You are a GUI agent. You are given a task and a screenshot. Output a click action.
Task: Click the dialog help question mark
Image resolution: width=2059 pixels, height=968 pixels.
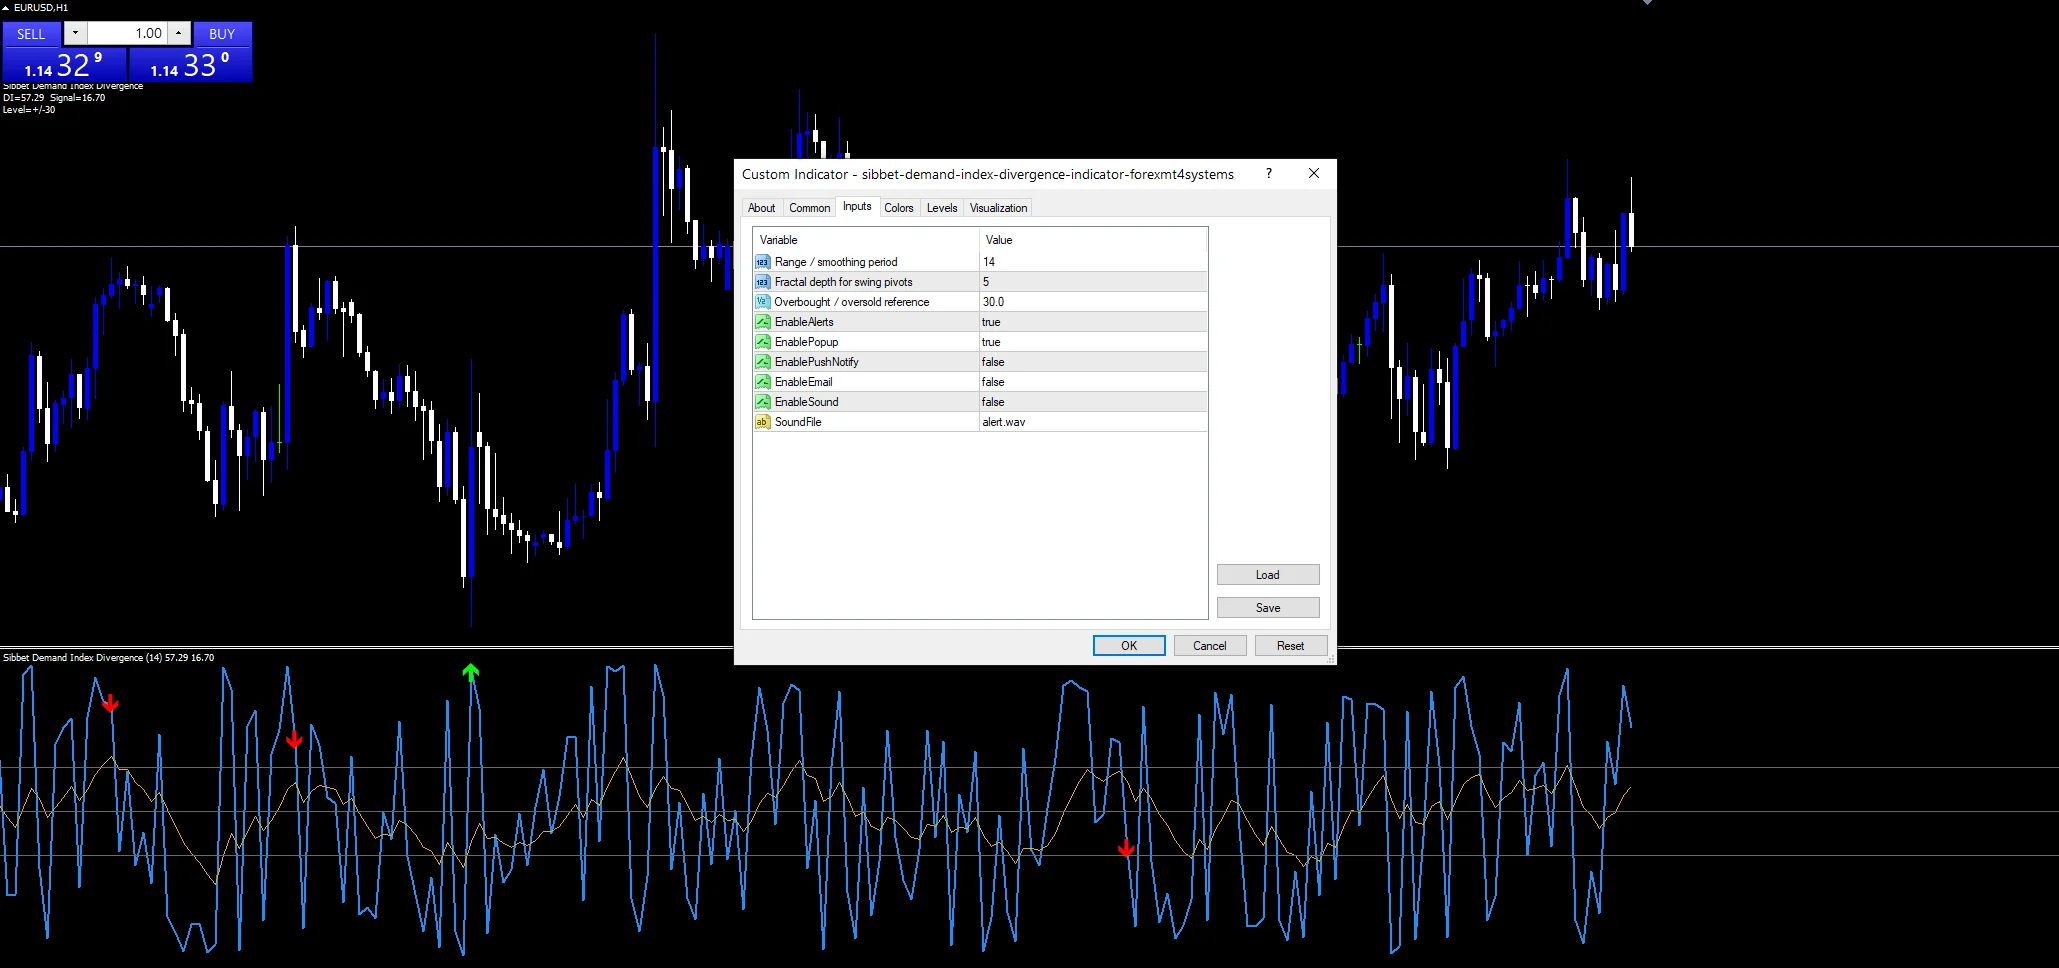click(x=1269, y=174)
